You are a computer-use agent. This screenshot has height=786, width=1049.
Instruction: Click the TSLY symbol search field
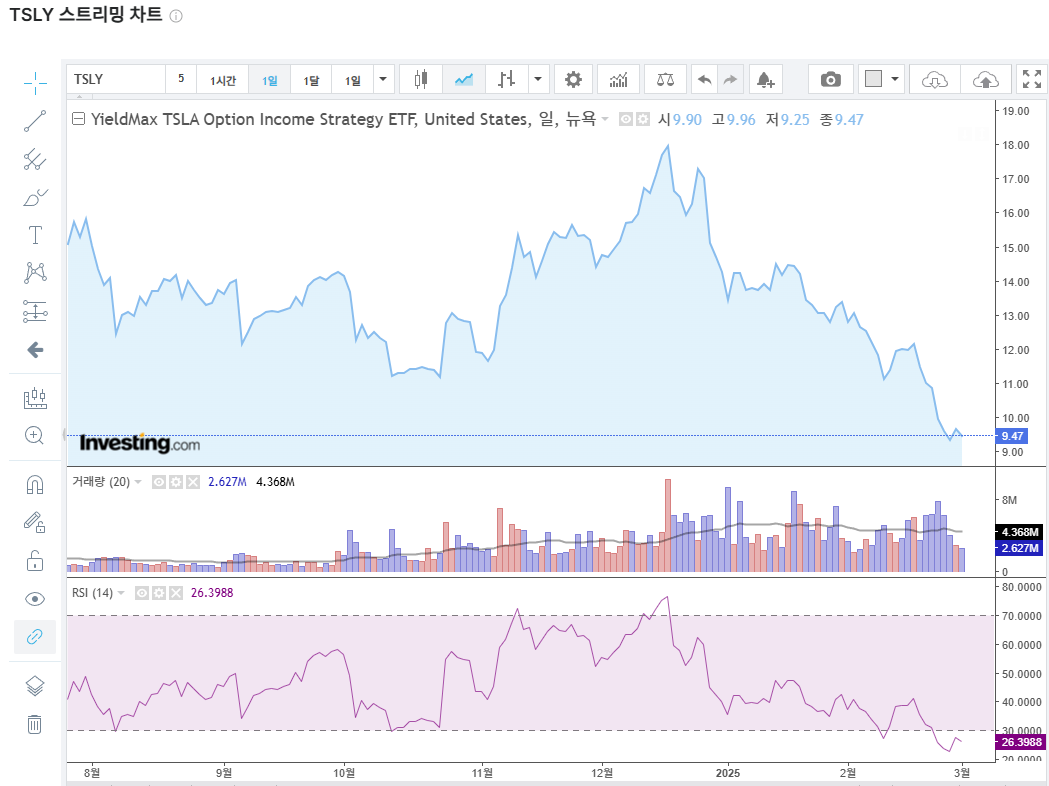tap(116, 80)
